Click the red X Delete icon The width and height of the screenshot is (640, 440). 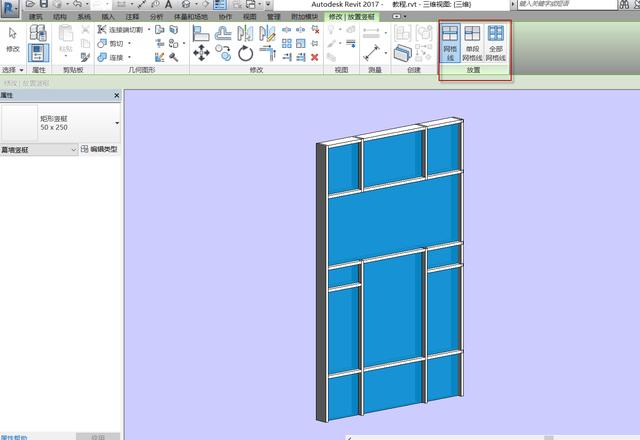(315, 57)
